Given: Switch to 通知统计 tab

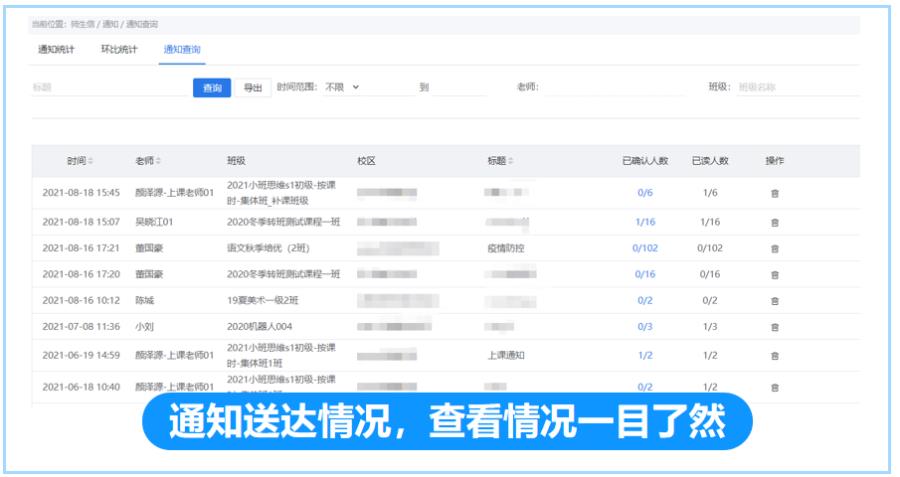Looking at the screenshot, I should pyautogui.click(x=55, y=49).
